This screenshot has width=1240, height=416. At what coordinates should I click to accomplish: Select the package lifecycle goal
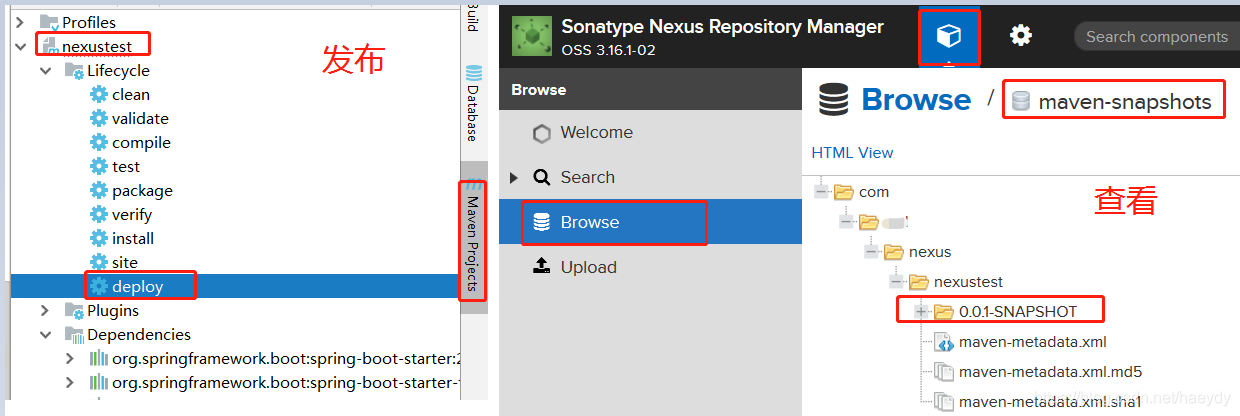[142, 190]
